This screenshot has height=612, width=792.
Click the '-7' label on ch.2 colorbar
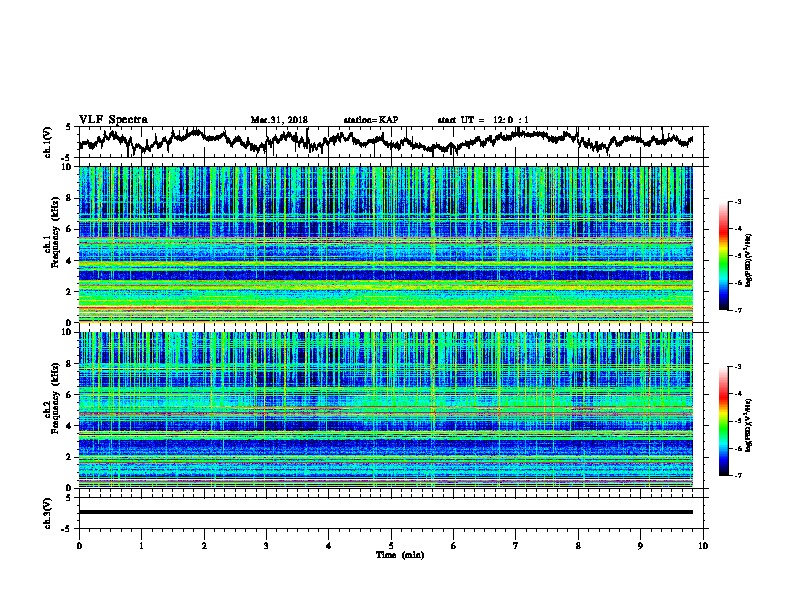[x=737, y=475]
